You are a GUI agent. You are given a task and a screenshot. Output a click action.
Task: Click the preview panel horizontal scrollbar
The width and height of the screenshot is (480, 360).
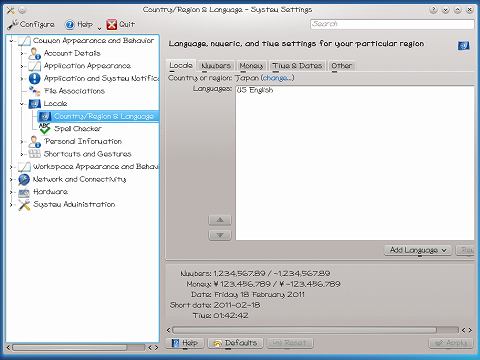(304, 330)
